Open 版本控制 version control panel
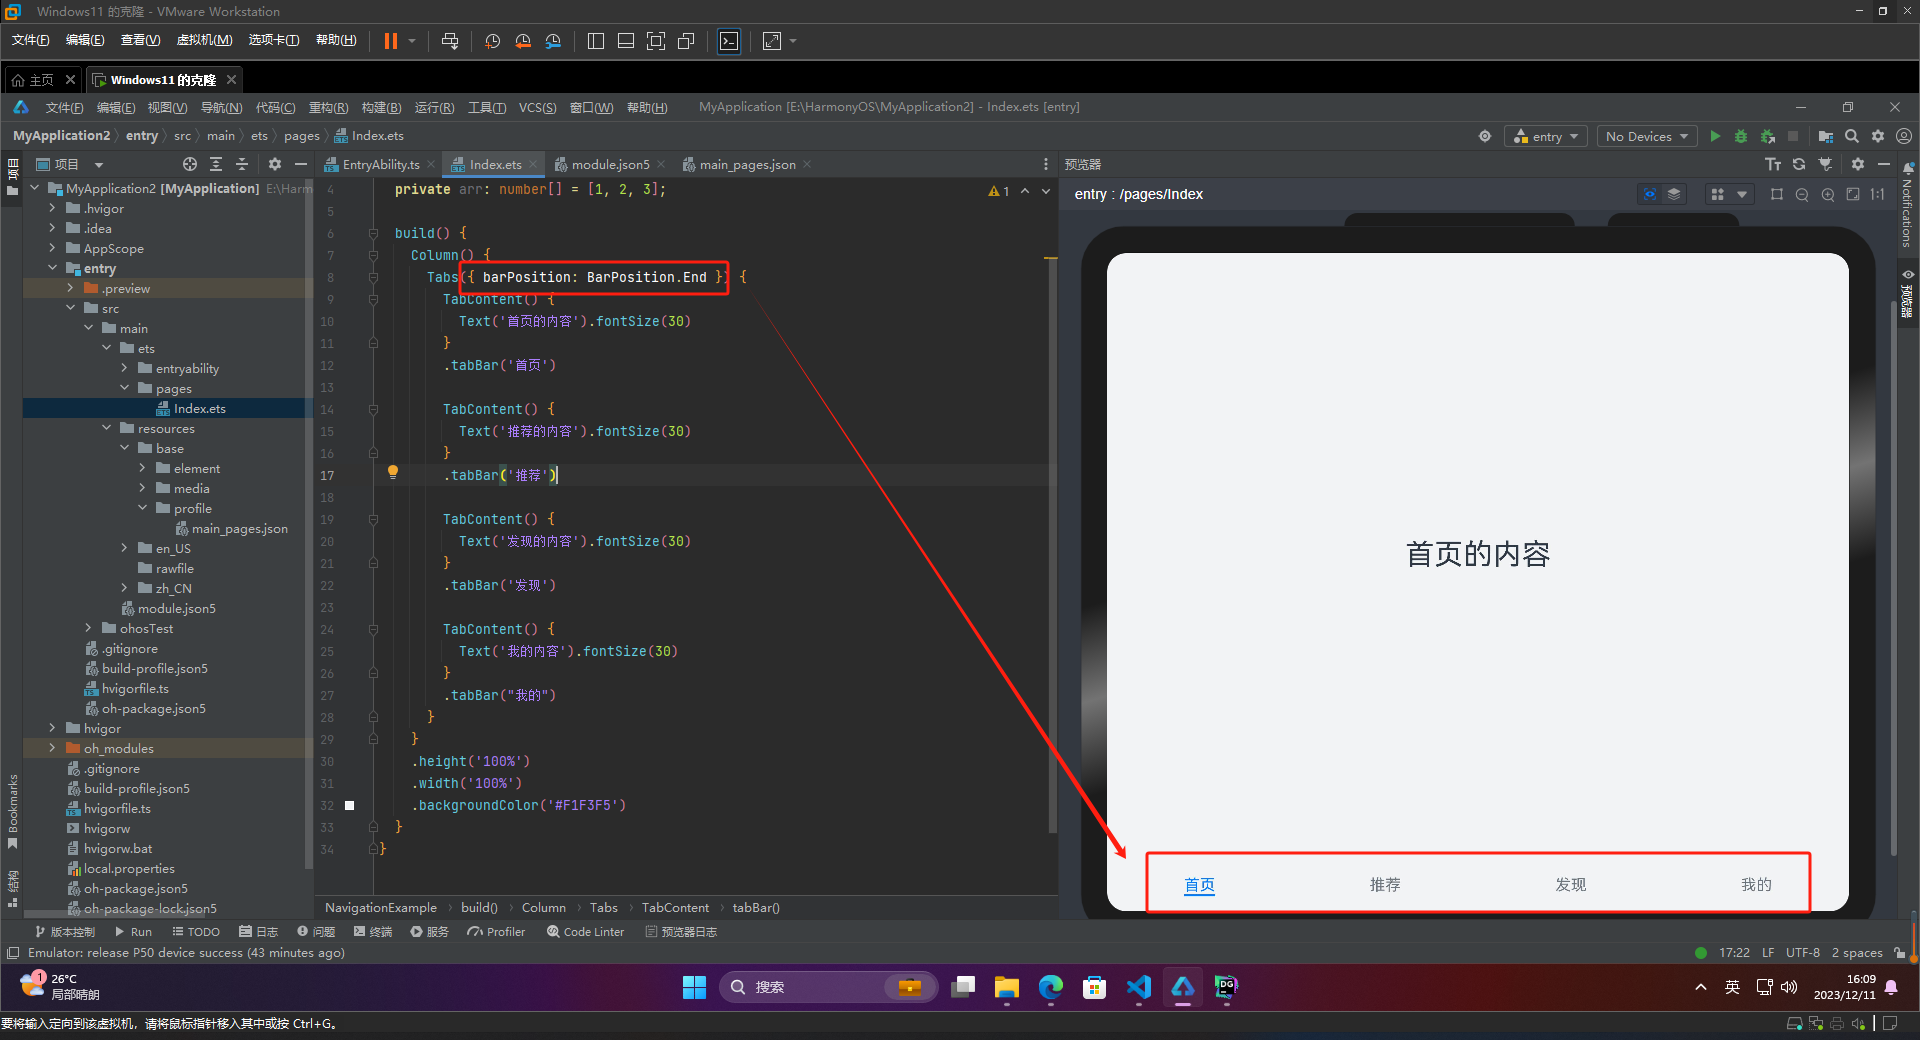Image resolution: width=1920 pixels, height=1040 pixels. pos(66,931)
